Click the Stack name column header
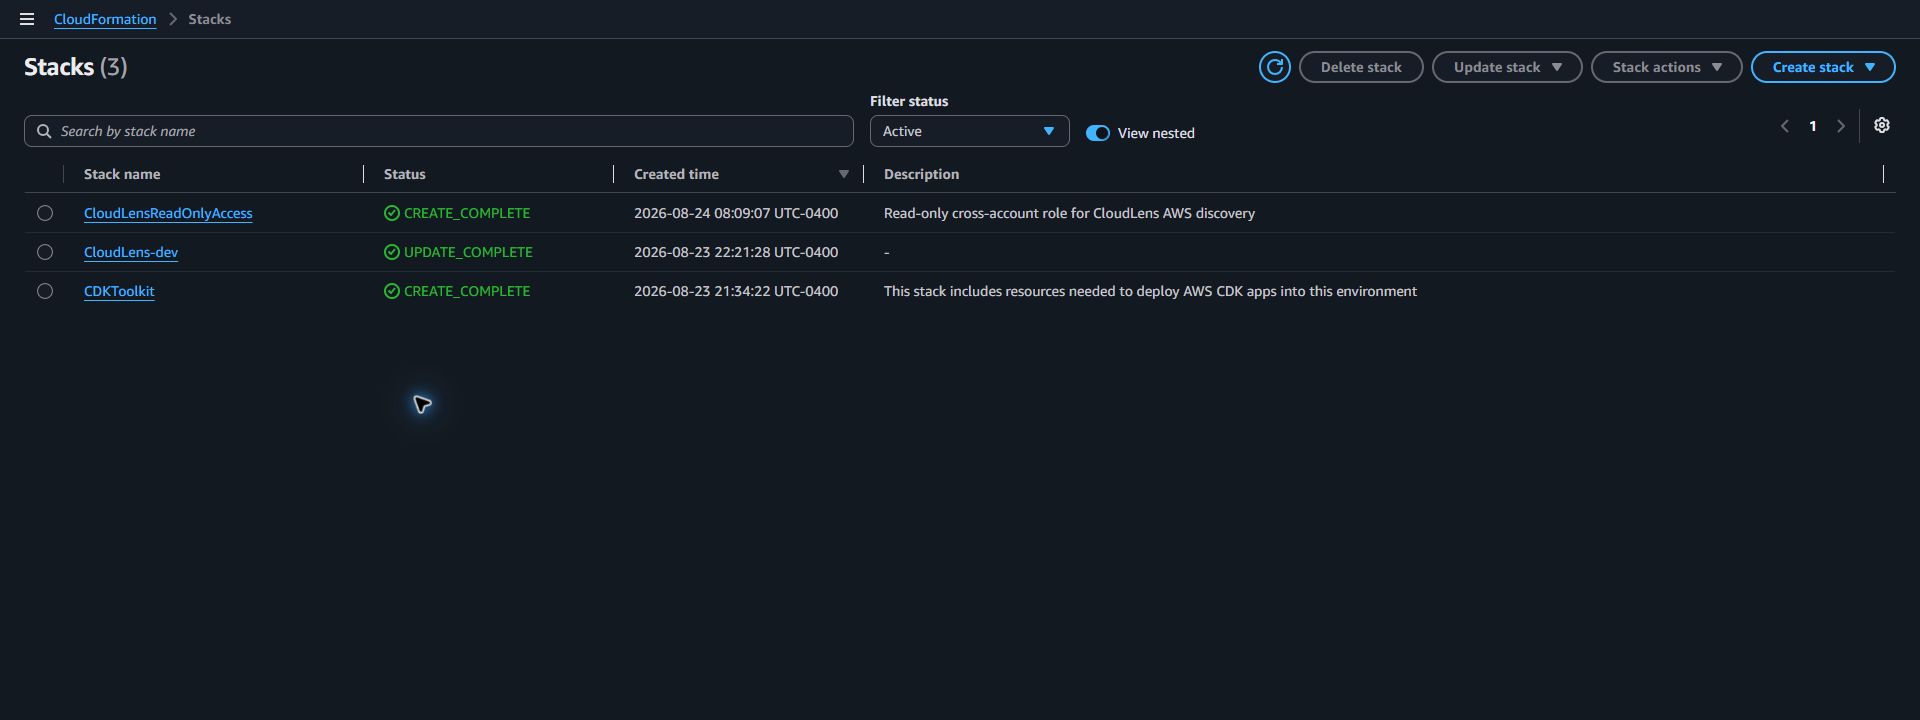 pyautogui.click(x=122, y=174)
